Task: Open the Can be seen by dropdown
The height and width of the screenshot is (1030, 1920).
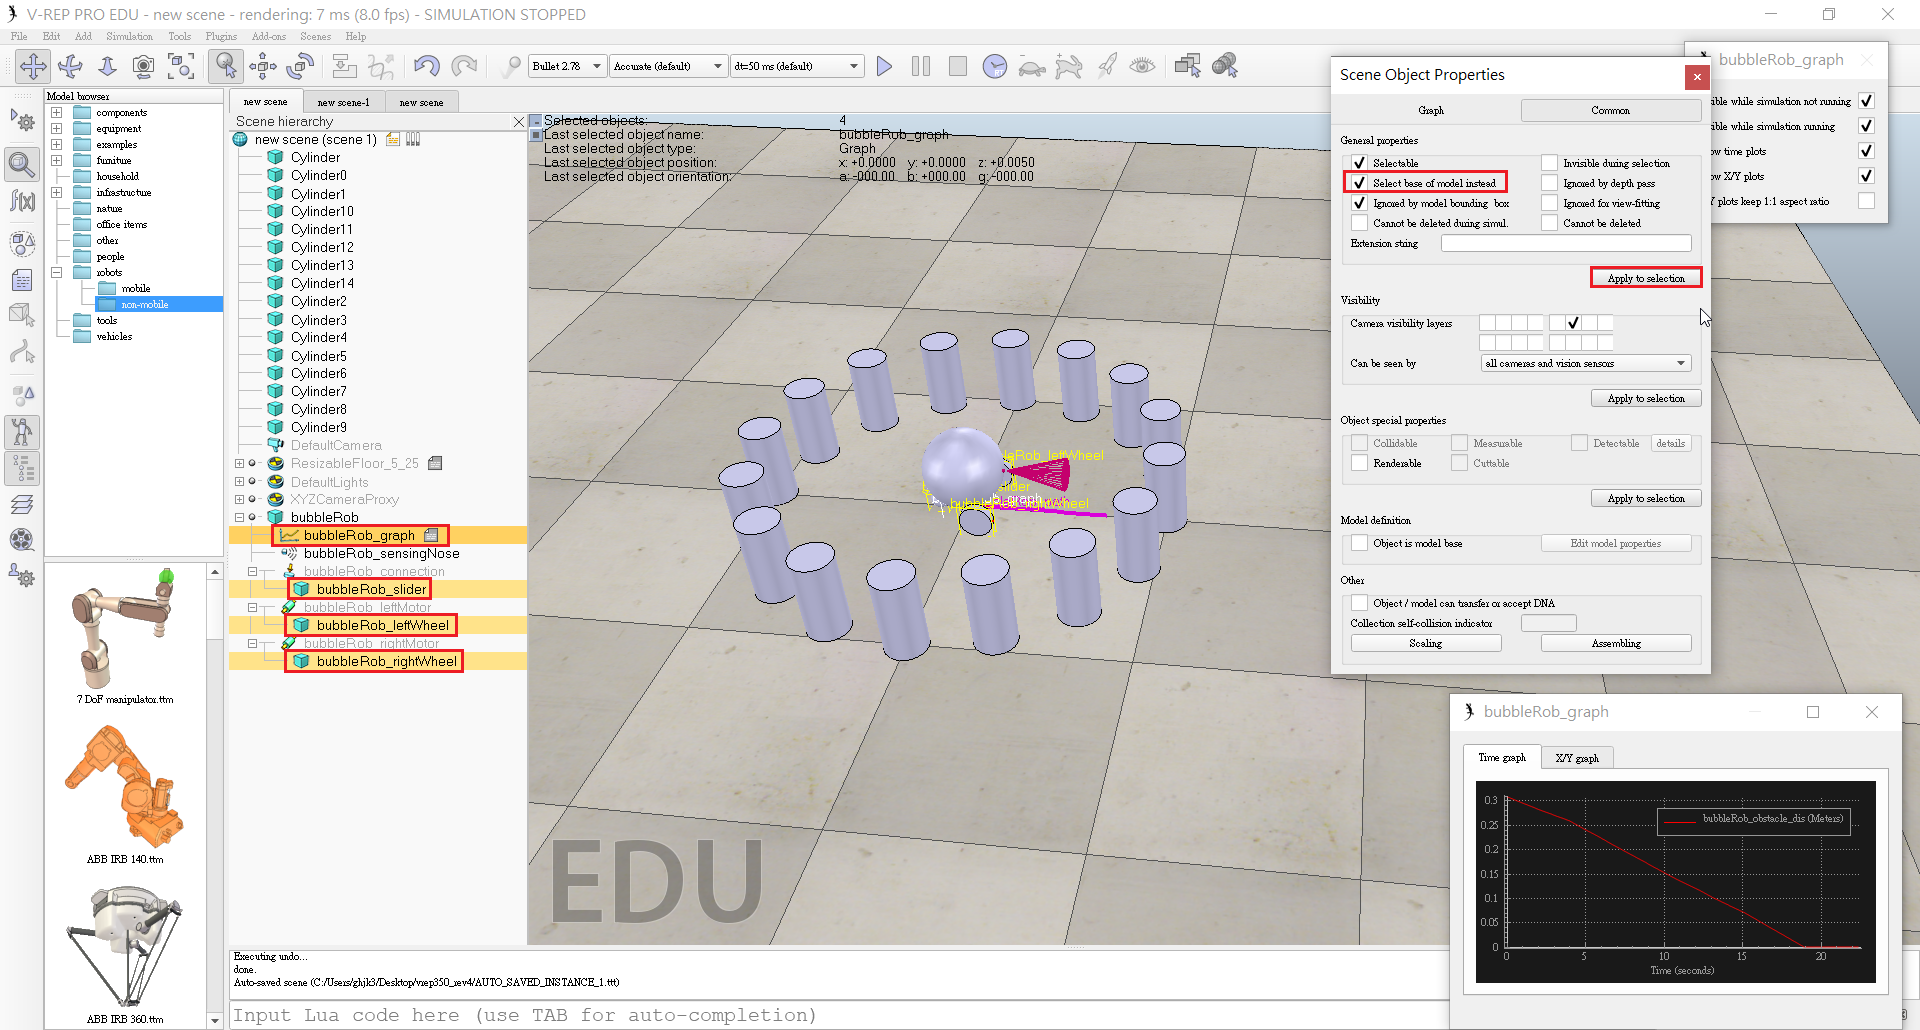Action: tap(1586, 363)
